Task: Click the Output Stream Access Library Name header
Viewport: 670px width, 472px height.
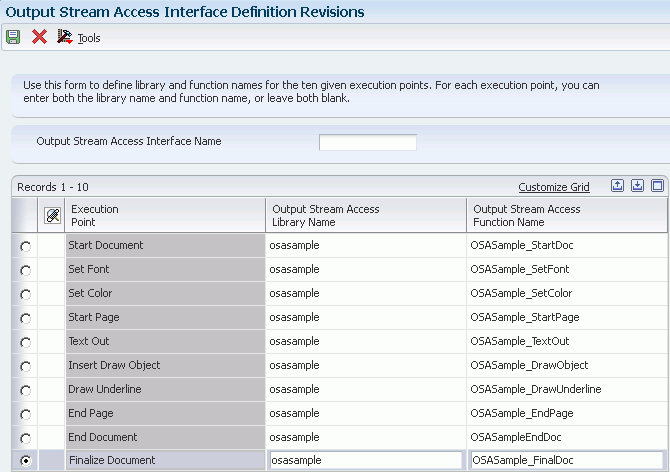Action: click(x=325, y=215)
